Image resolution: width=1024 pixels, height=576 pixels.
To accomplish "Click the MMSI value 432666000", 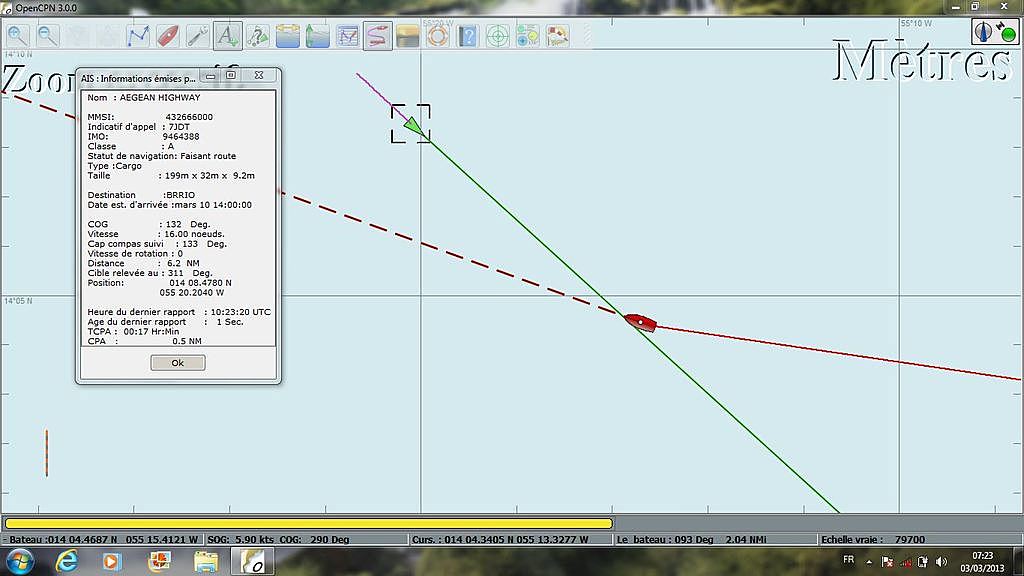I will 189,117.
